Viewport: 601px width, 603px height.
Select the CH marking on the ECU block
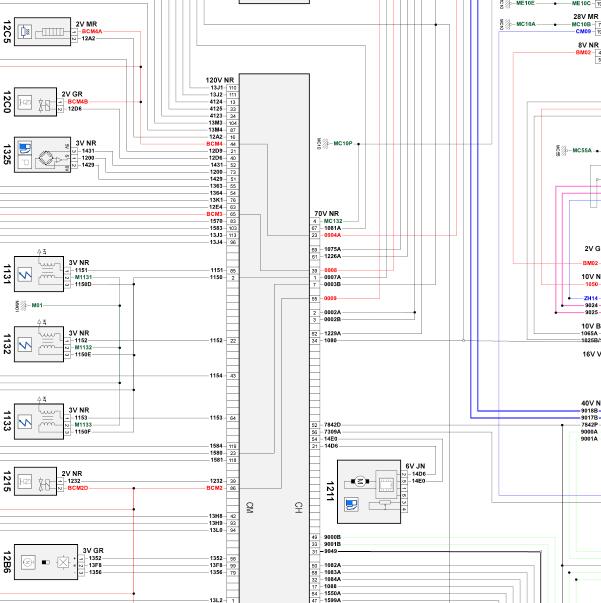pyautogui.click(x=298, y=507)
